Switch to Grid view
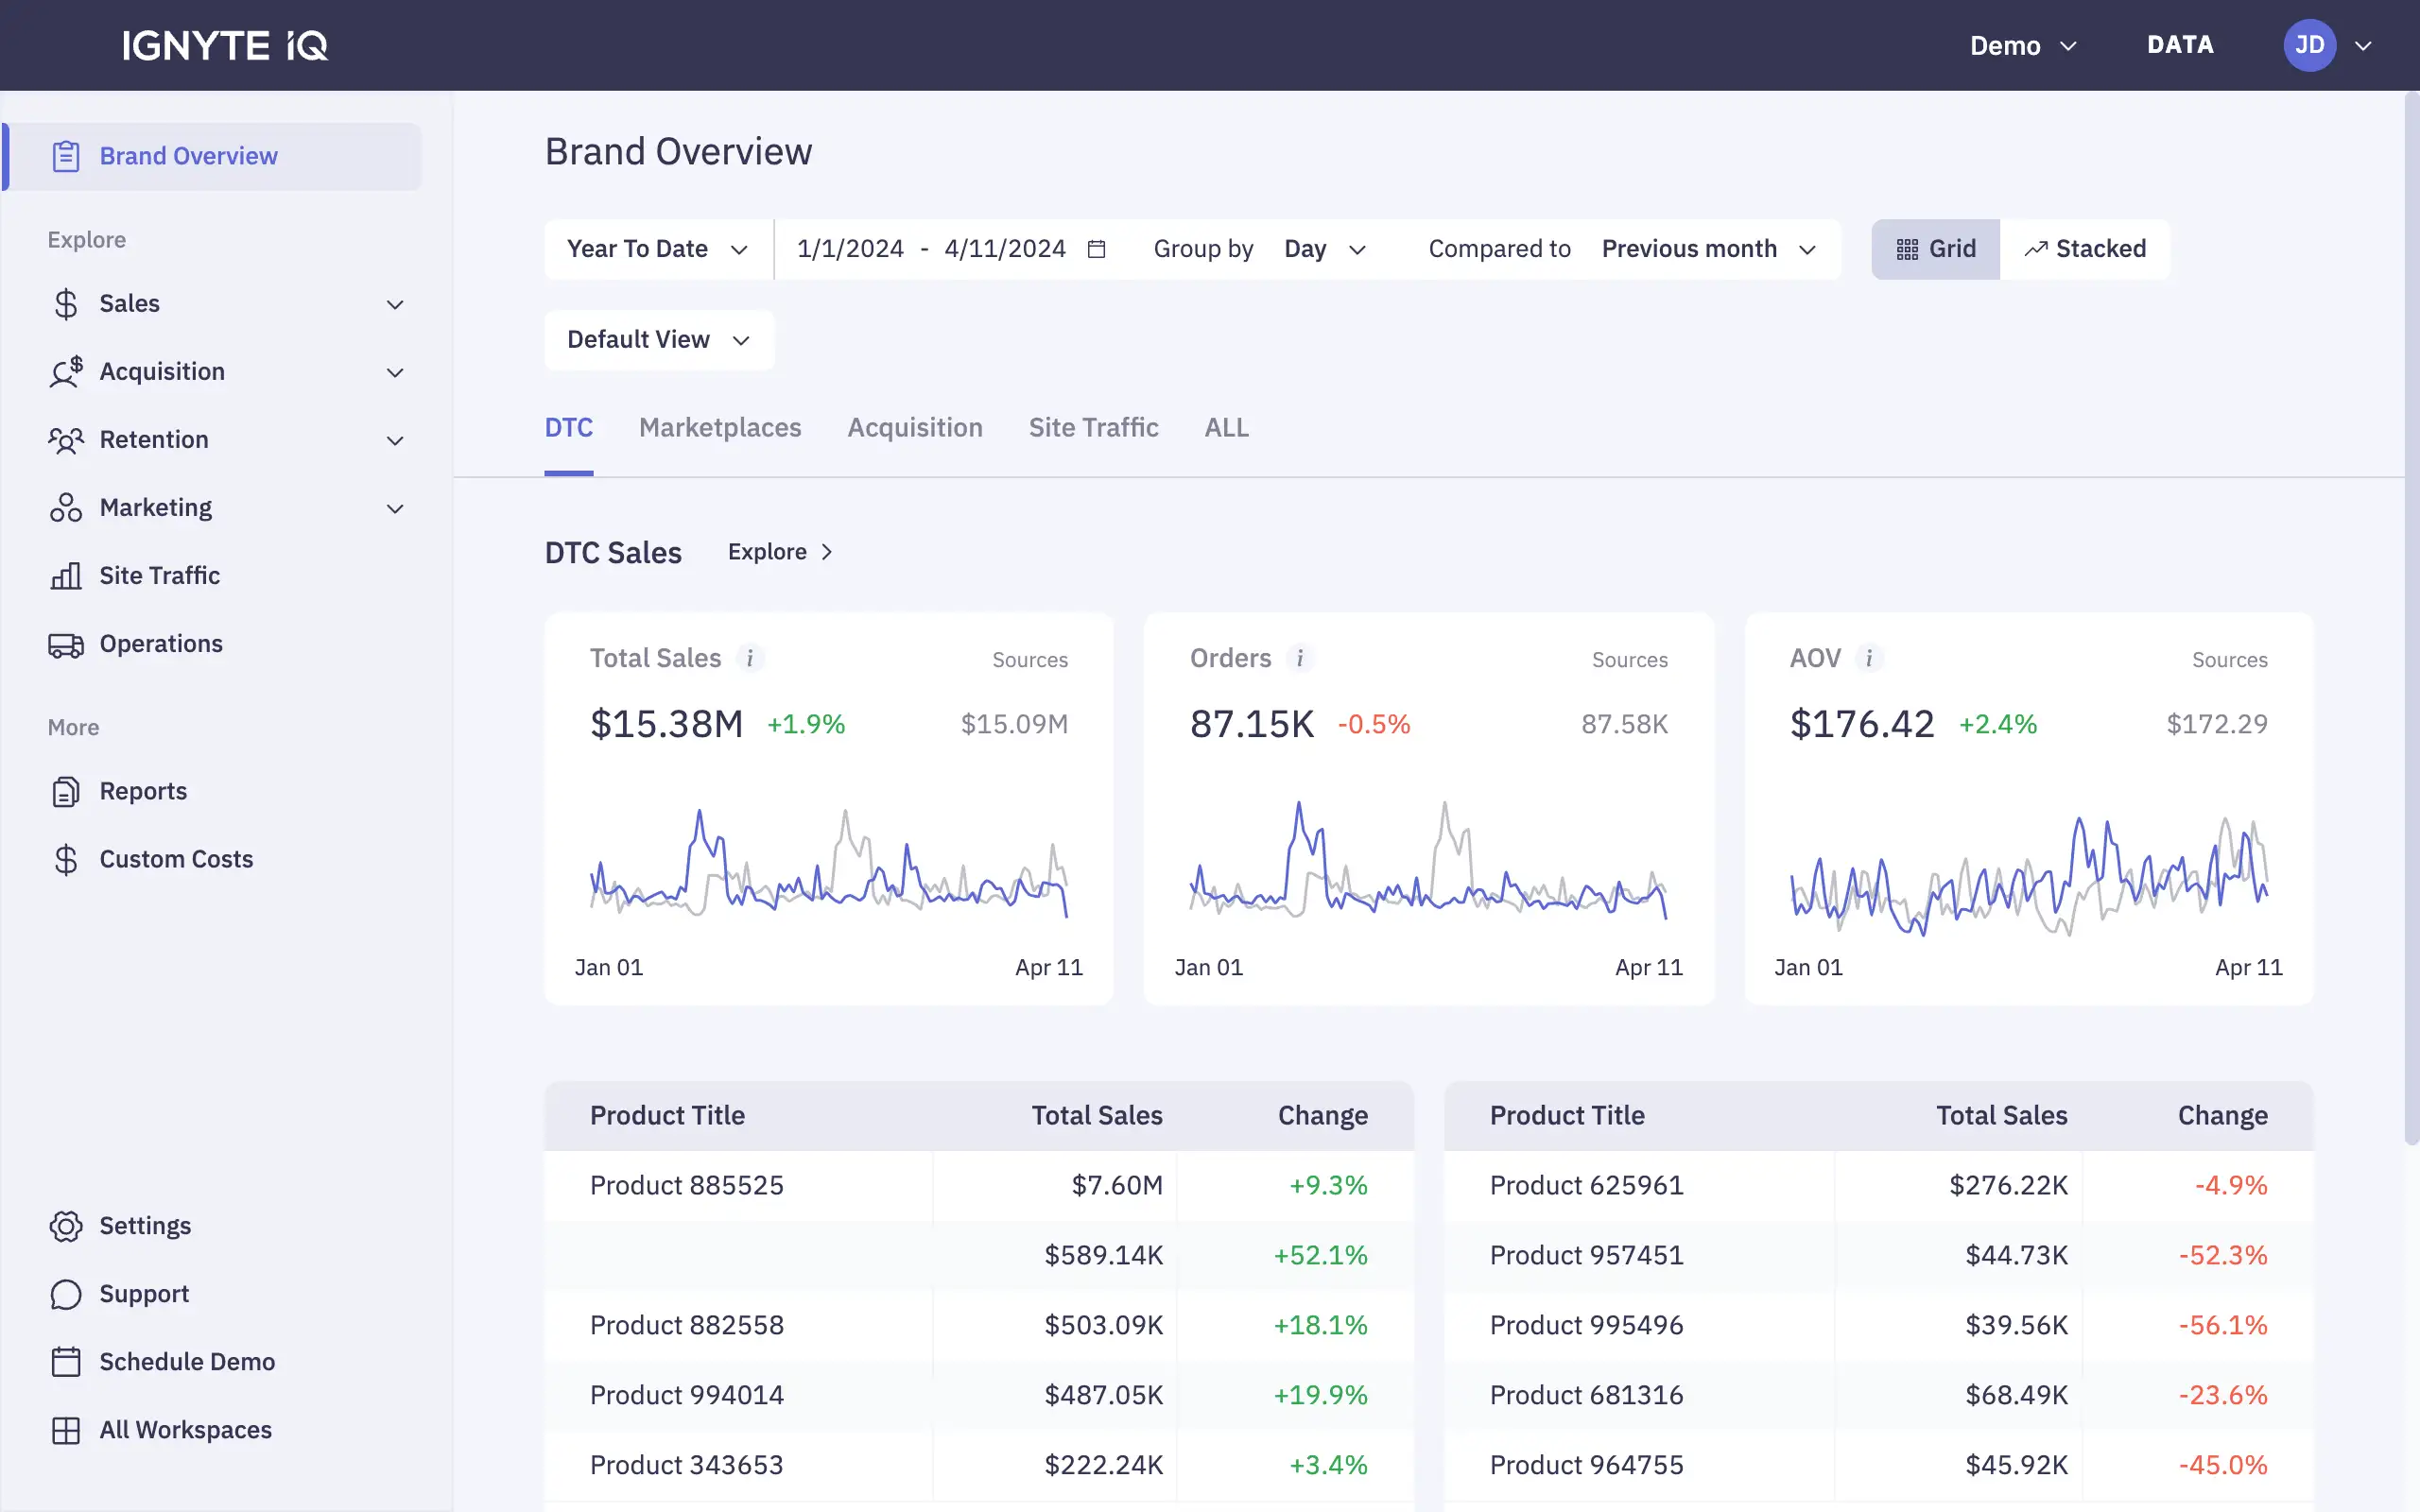 click(1936, 249)
